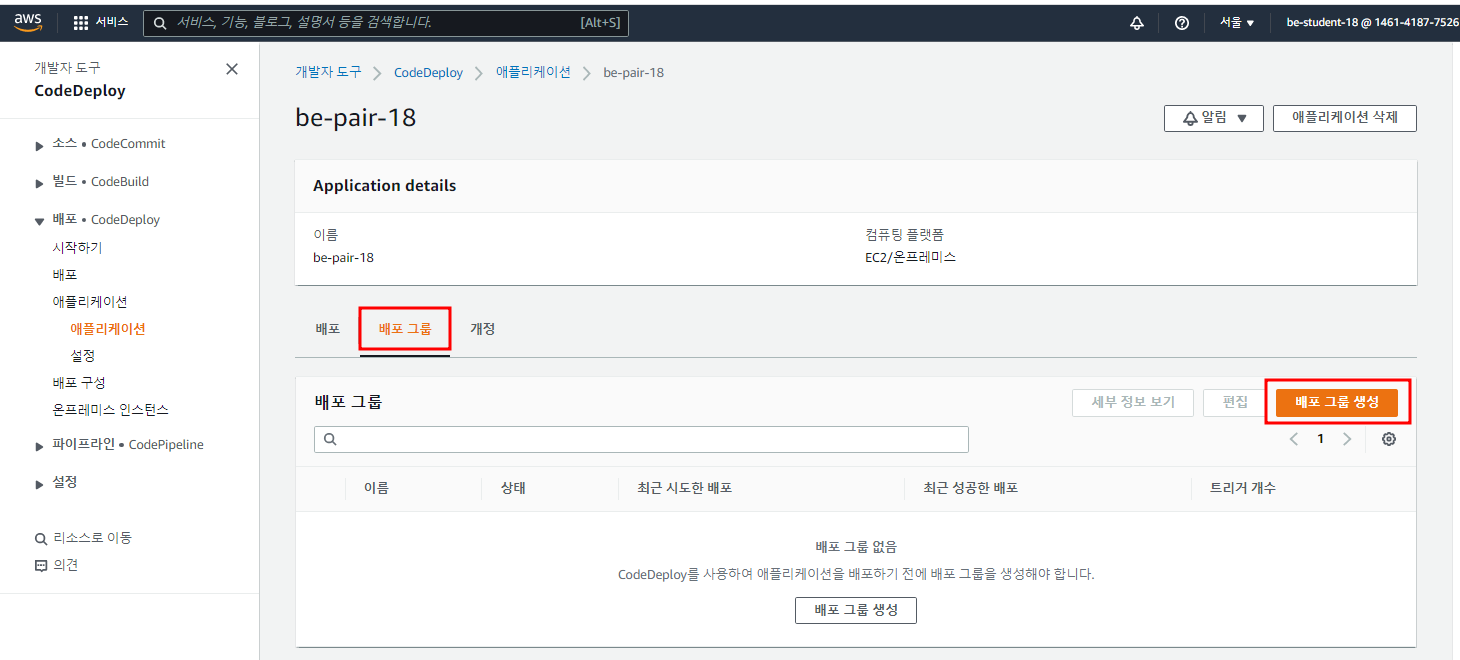Focus the deployment group search field
Image resolution: width=1460 pixels, height=660 pixels.
point(641,439)
